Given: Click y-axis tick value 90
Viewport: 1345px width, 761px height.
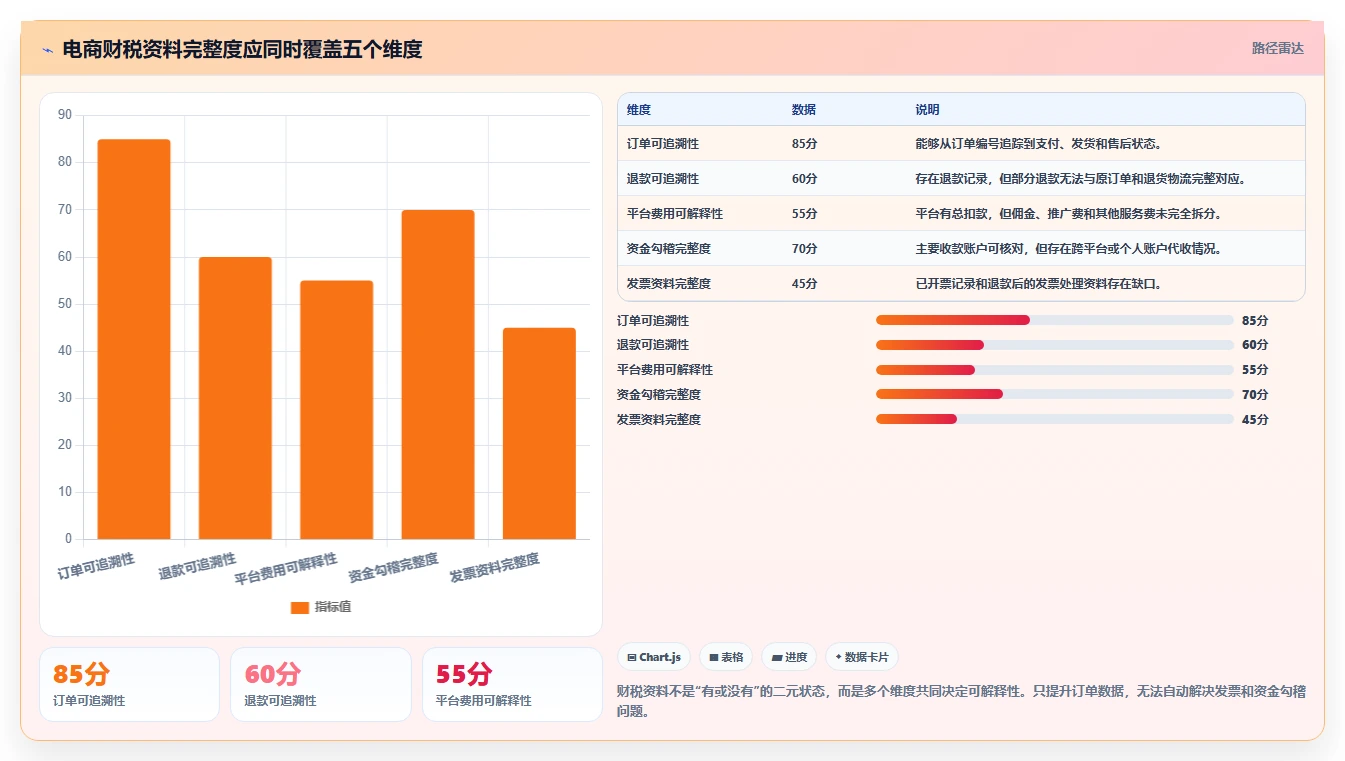Looking at the screenshot, I should point(65,115).
